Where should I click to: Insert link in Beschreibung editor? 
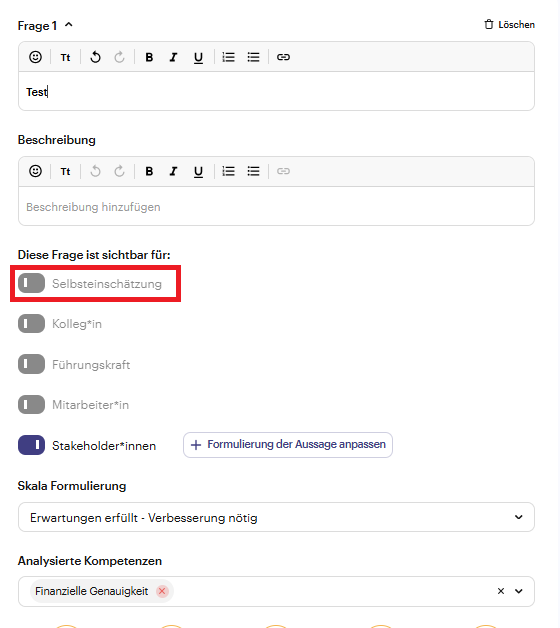[283, 171]
